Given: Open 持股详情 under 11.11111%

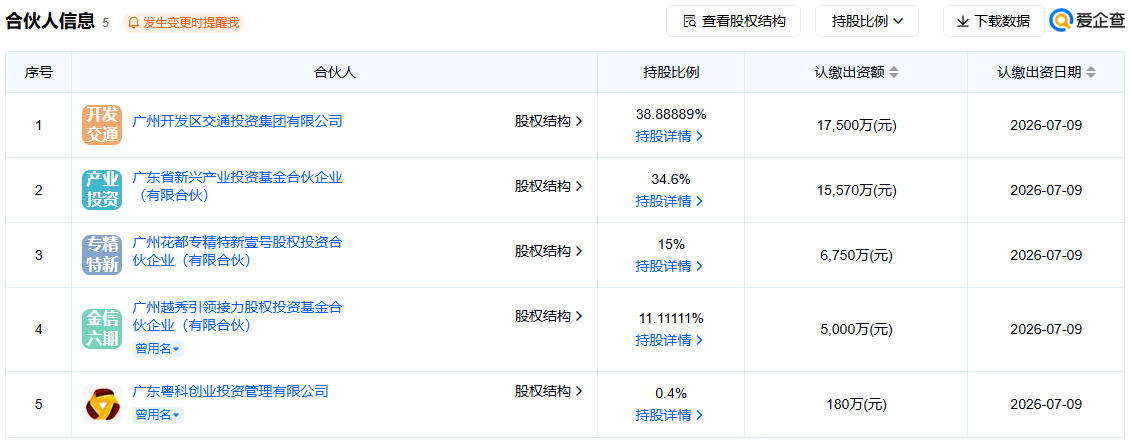Looking at the screenshot, I should (x=670, y=340).
